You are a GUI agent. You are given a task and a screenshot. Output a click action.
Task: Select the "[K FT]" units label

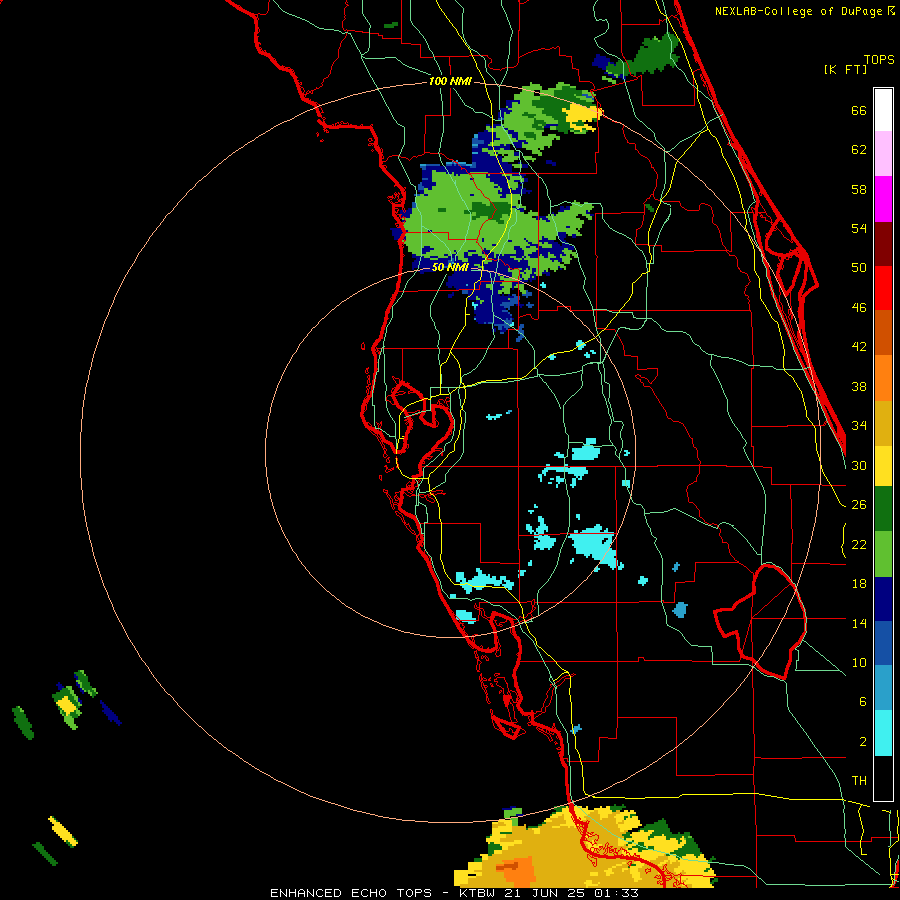coord(845,69)
